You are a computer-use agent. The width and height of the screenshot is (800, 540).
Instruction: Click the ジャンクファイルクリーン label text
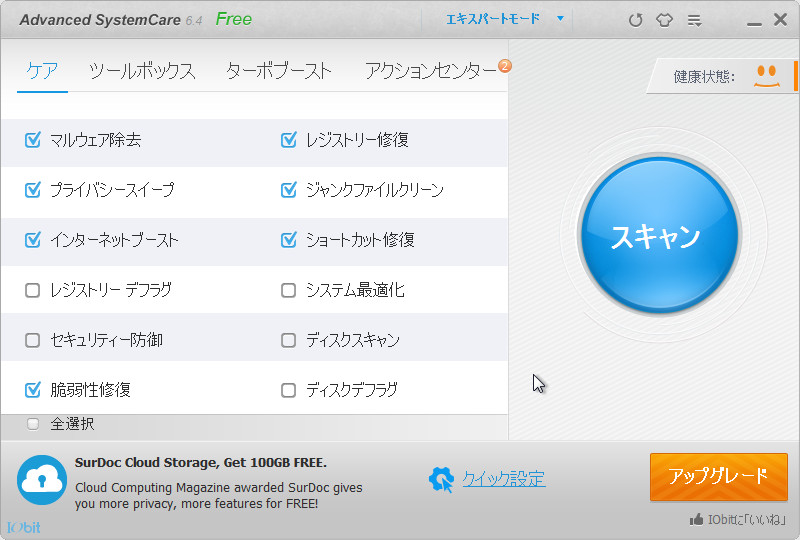[x=375, y=190]
